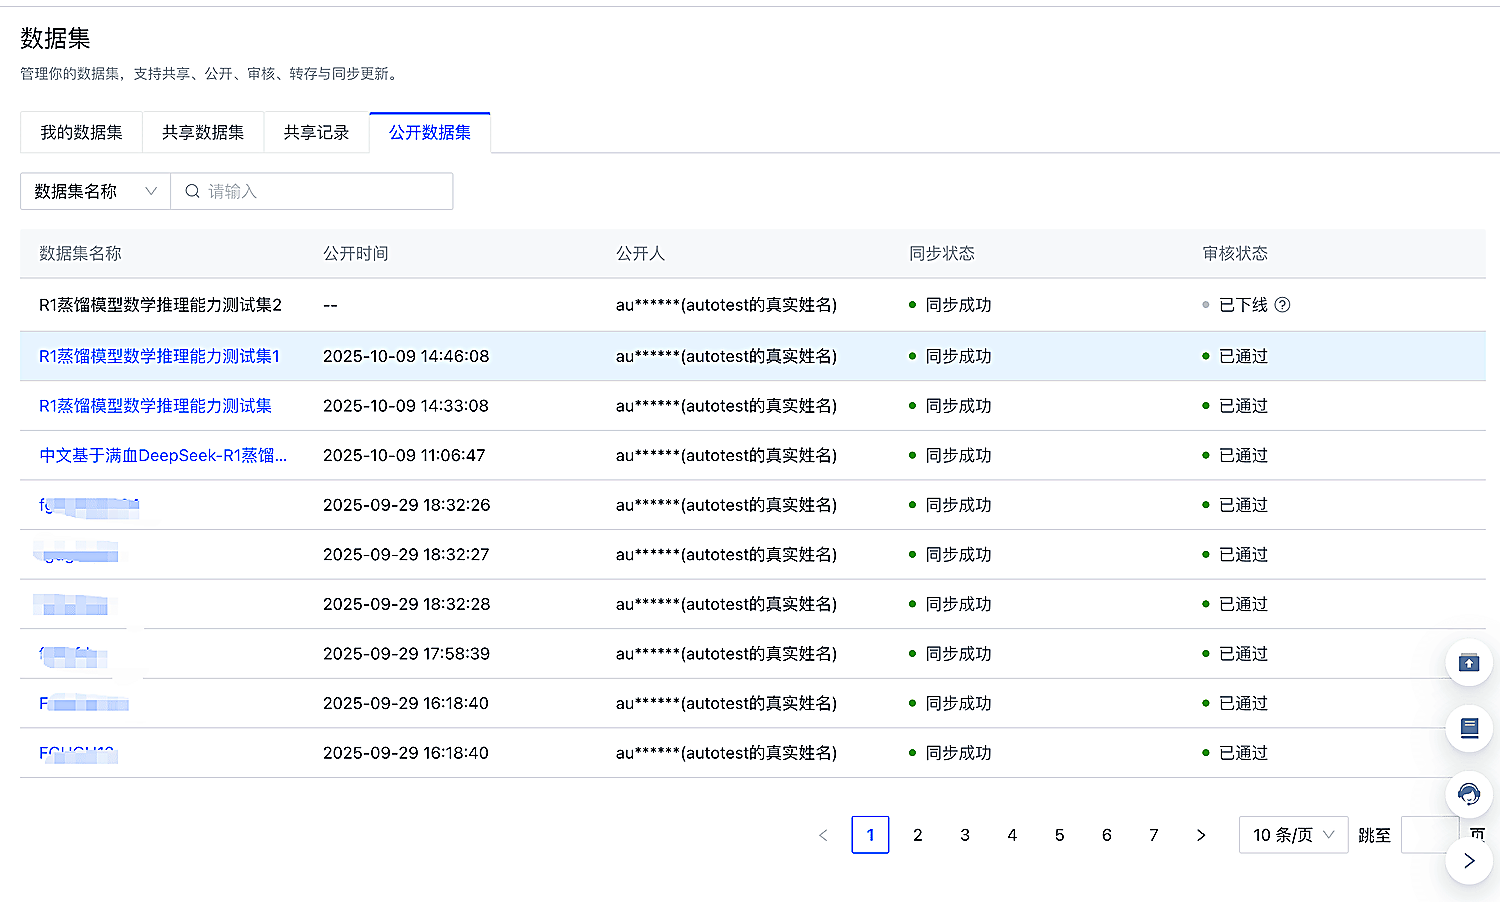
Task: Click the floating upload icon button
Action: tap(1469, 663)
